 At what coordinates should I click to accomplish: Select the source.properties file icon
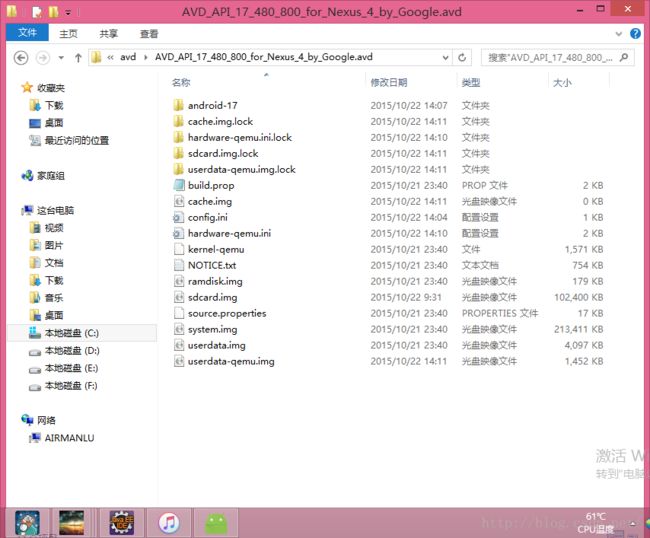click(x=179, y=313)
